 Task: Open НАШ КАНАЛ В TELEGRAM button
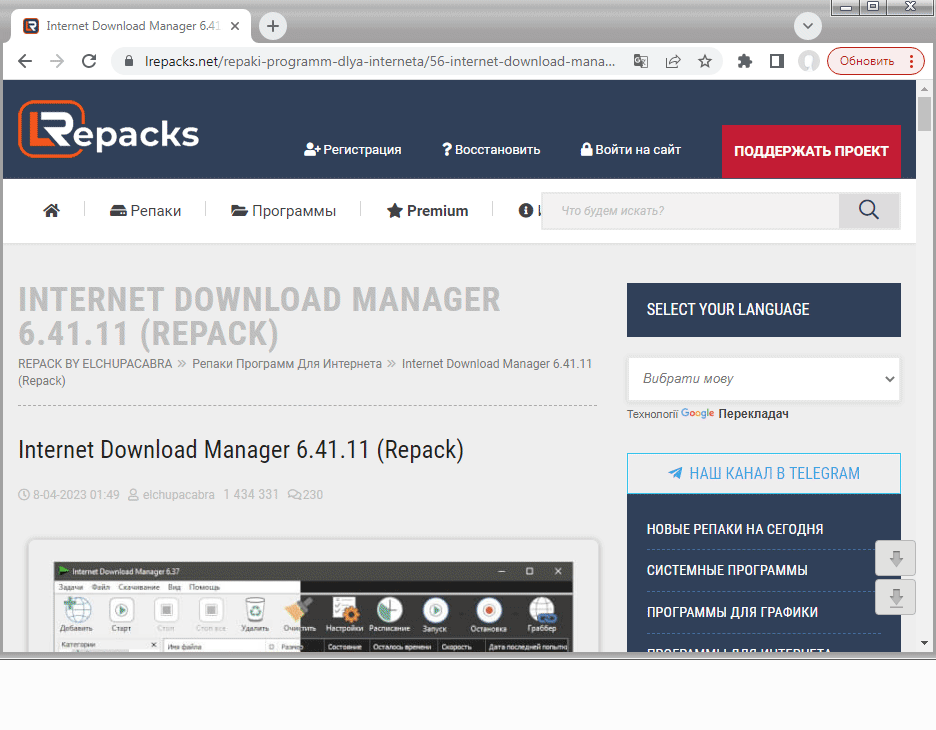point(763,473)
